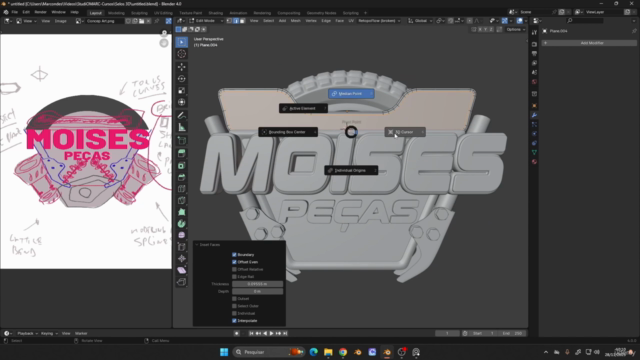This screenshot has height=360, width=640.
Task: Select the Spin tool
Action: pos(182,224)
